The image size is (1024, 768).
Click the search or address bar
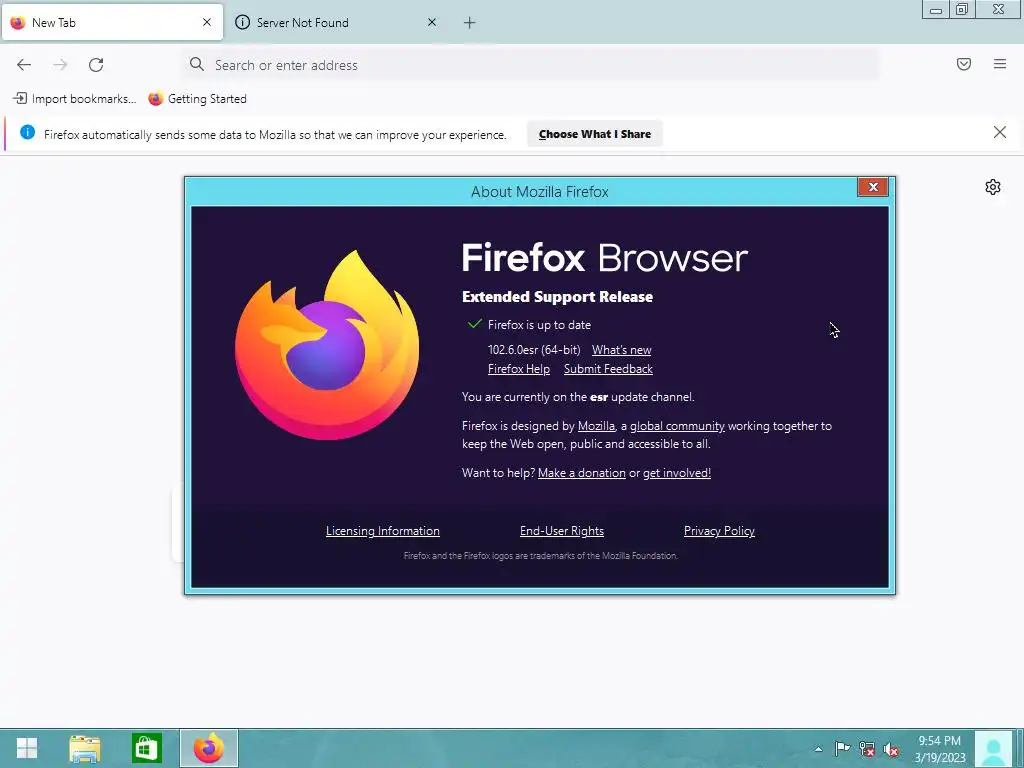(x=530, y=65)
